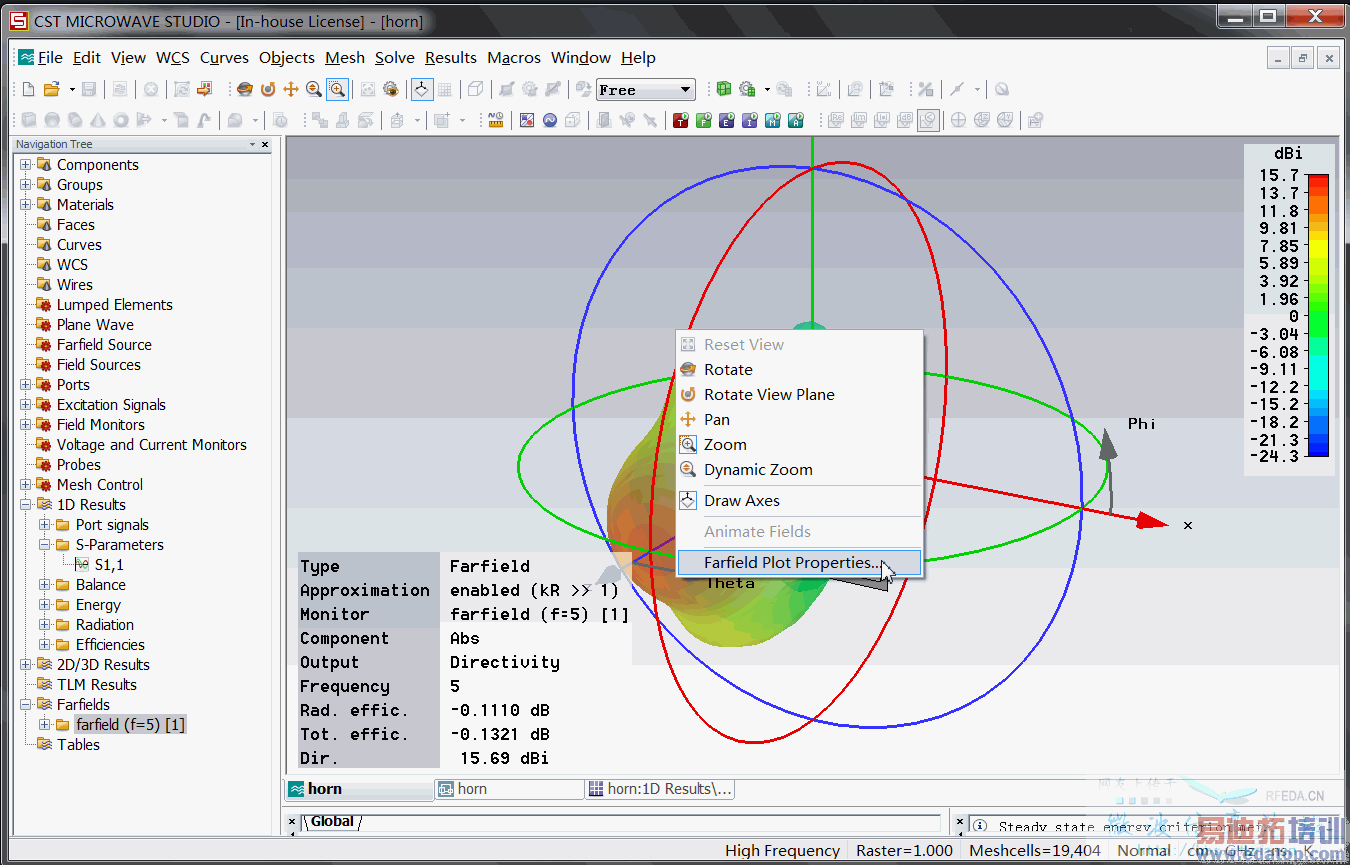Viewport: 1350px width, 865px height.
Task: Click the Pan icon in context menu
Action: pos(688,419)
